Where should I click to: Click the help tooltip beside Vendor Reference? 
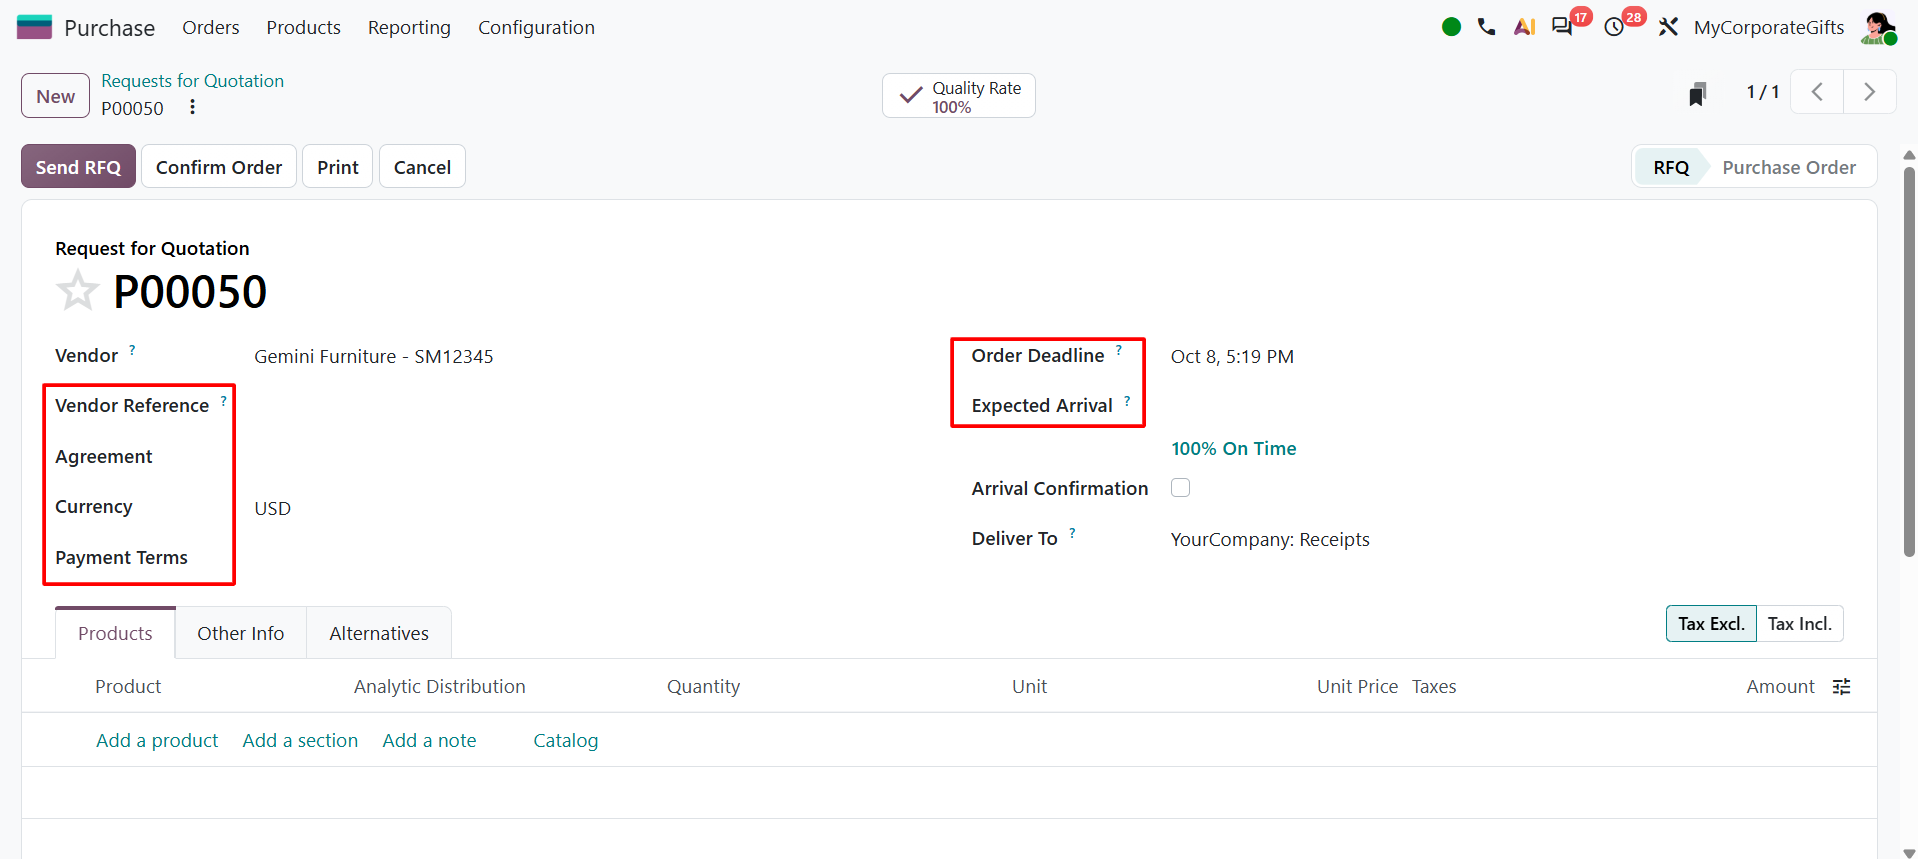(223, 400)
